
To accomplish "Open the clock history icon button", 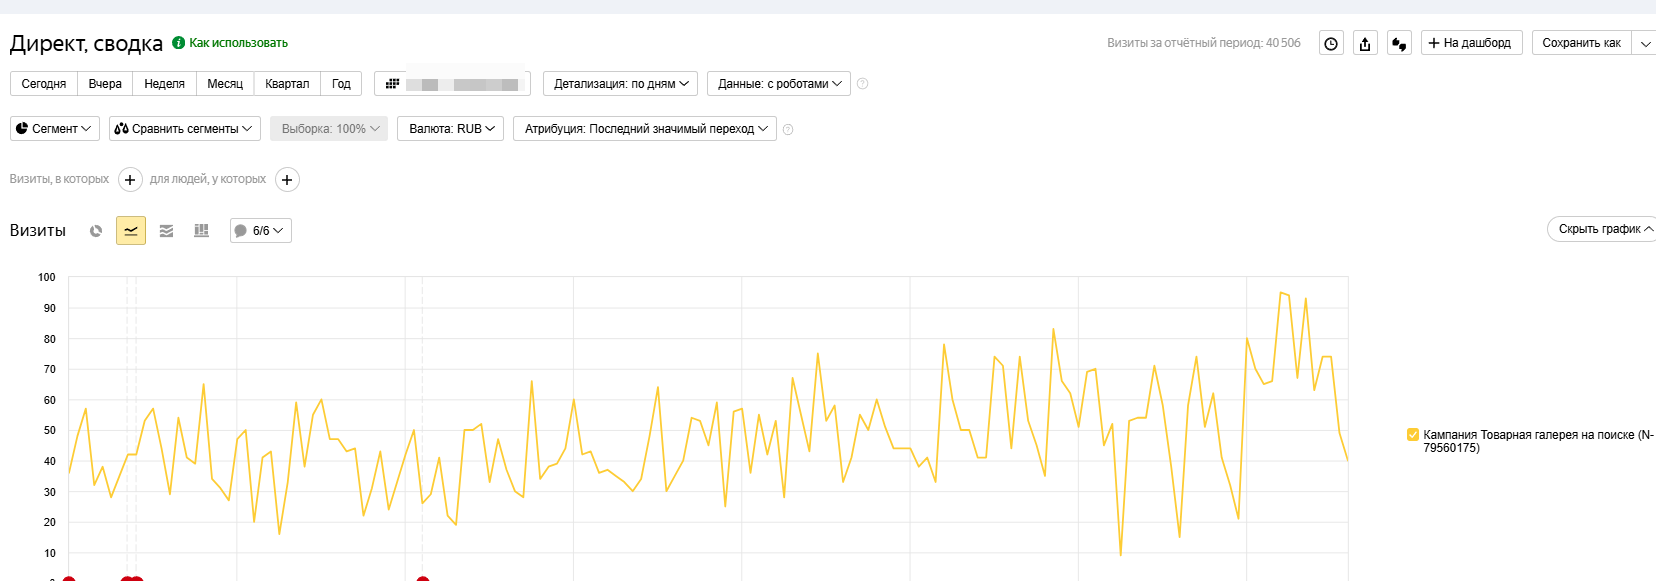I will point(1331,43).
